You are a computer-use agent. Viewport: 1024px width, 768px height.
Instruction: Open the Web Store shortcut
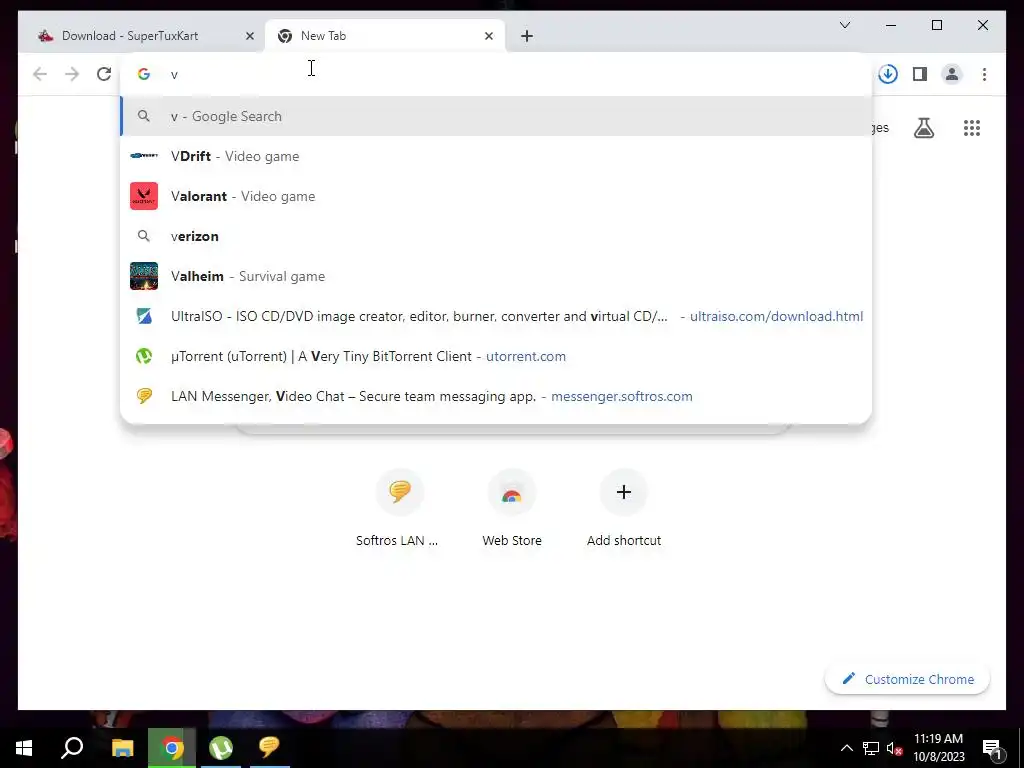(512, 508)
